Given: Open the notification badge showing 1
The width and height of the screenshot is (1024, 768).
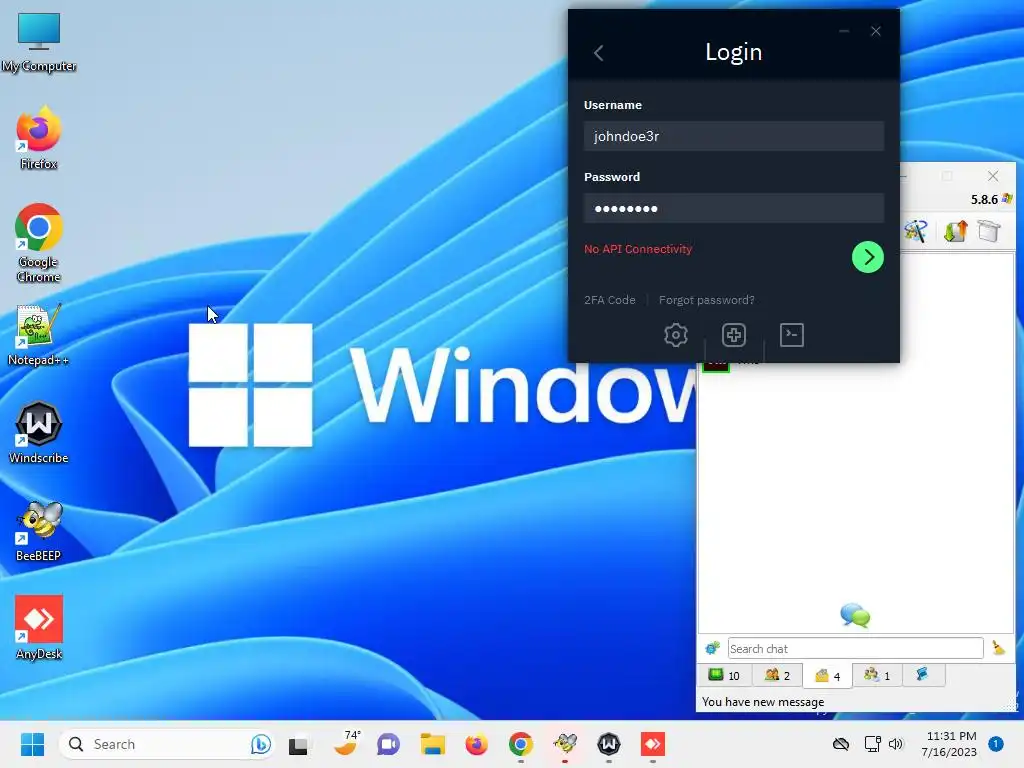Looking at the screenshot, I should point(996,743).
